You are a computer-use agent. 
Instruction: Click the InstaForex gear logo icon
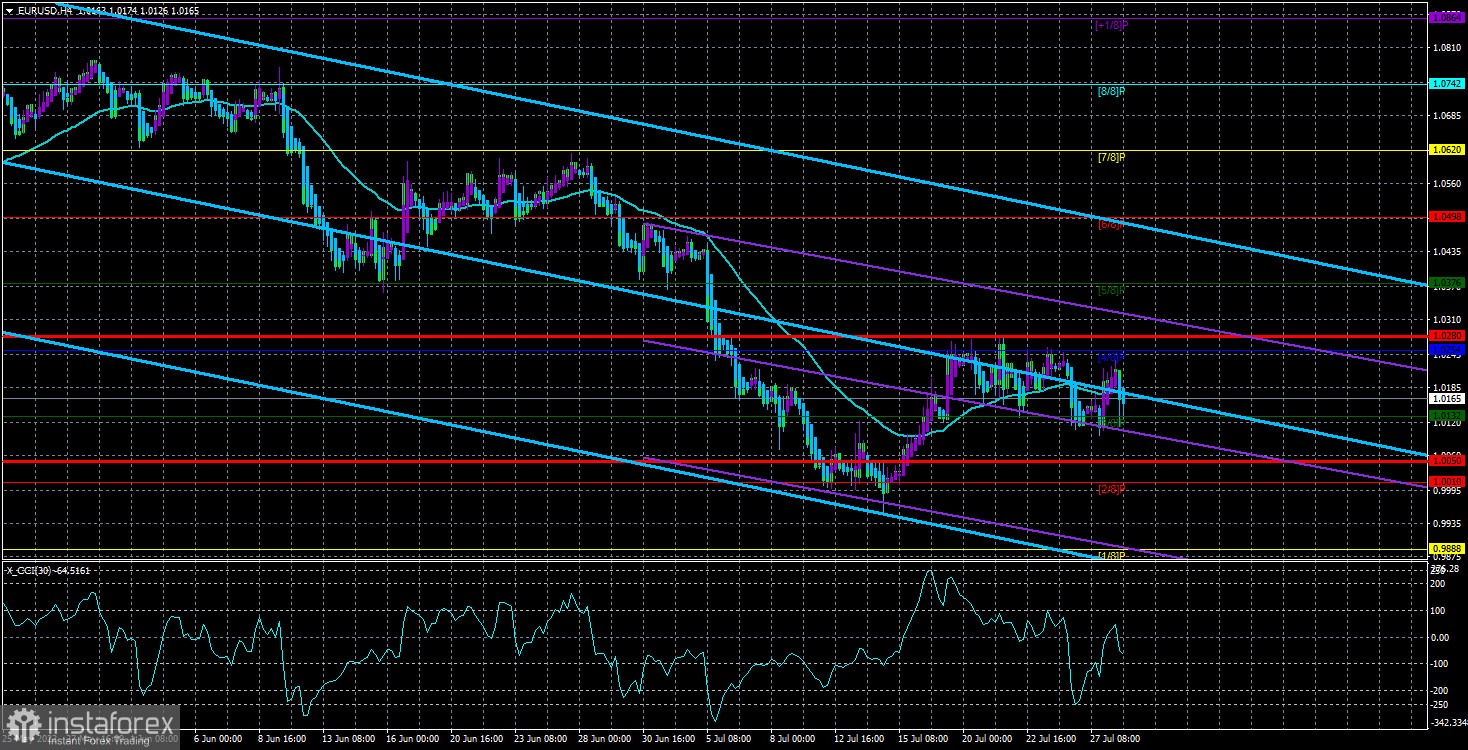click(22, 723)
